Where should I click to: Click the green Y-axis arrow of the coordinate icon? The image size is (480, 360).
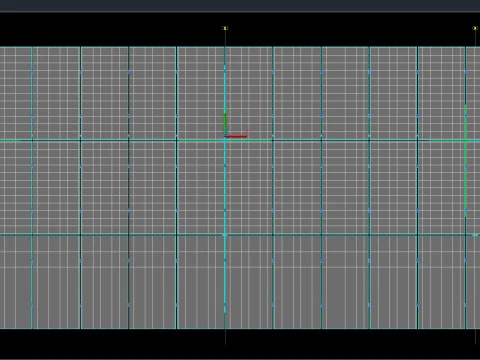225,124
